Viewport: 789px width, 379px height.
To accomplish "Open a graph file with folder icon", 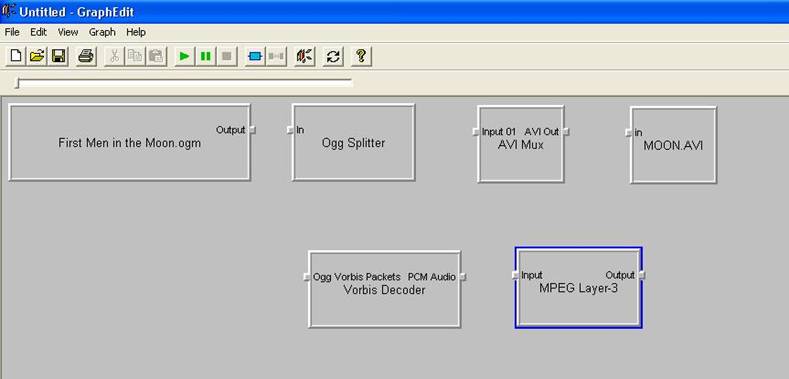I will coord(37,56).
